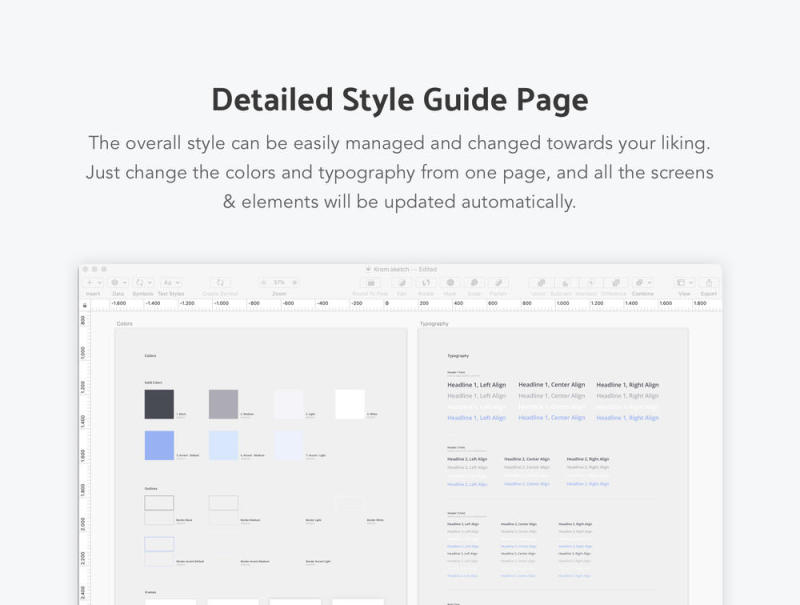Click the Subtract boolean icon
800x605 pixels.
pos(565,283)
